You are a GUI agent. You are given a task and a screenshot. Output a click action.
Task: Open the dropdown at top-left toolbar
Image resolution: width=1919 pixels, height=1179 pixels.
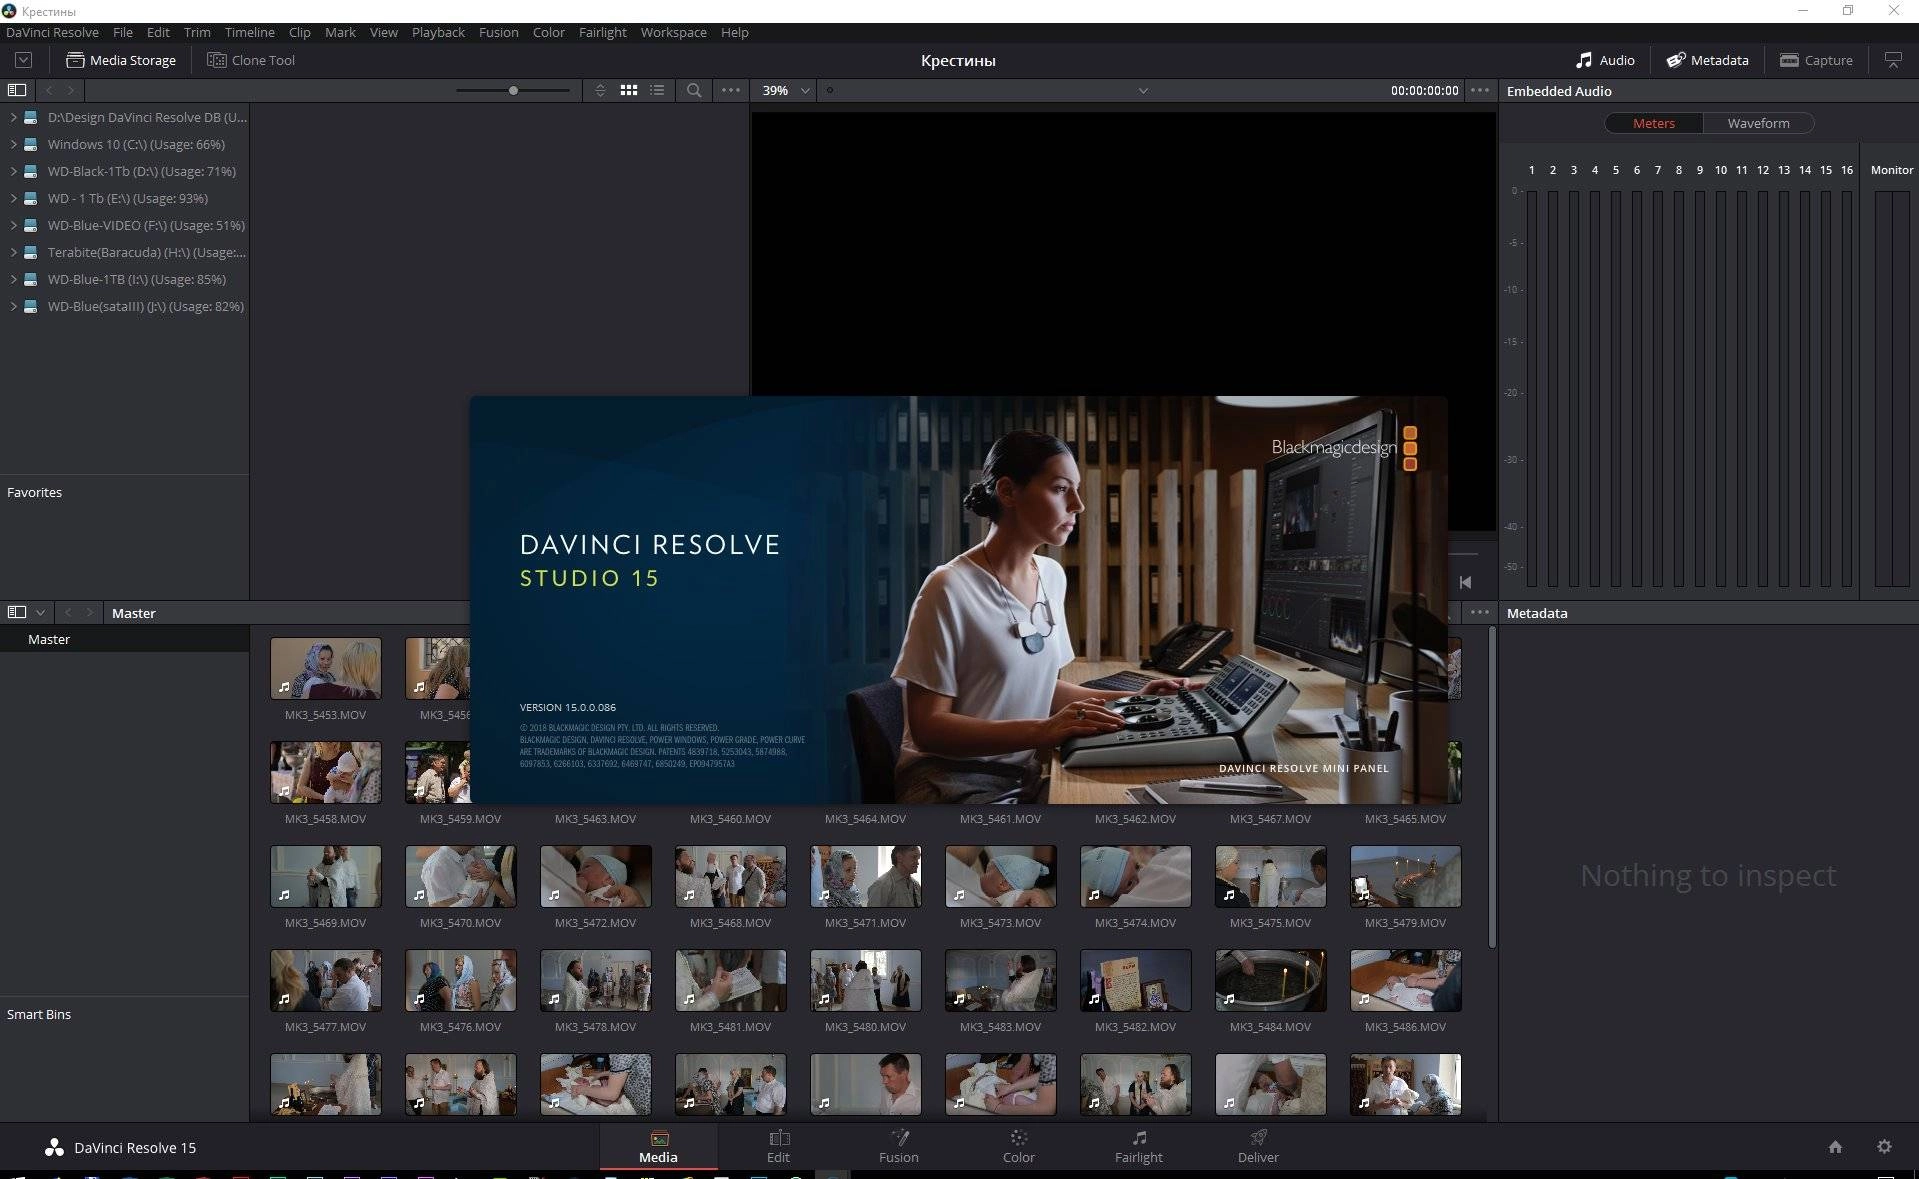click(x=23, y=60)
